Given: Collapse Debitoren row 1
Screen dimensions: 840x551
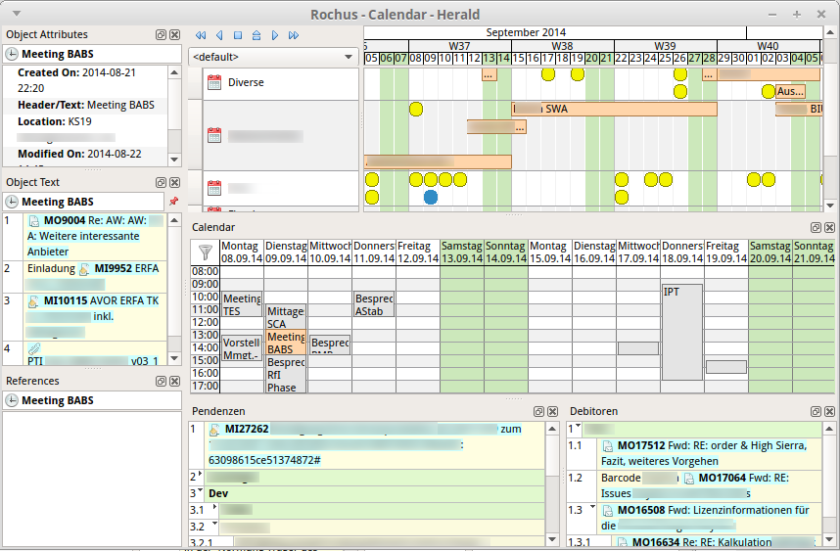Looking at the screenshot, I should (x=578, y=426).
